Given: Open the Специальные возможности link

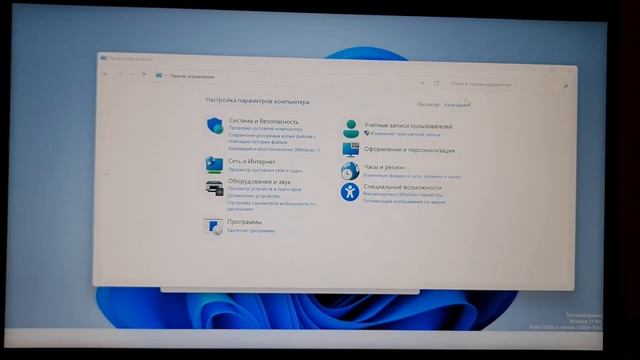Looking at the screenshot, I should [x=402, y=187].
